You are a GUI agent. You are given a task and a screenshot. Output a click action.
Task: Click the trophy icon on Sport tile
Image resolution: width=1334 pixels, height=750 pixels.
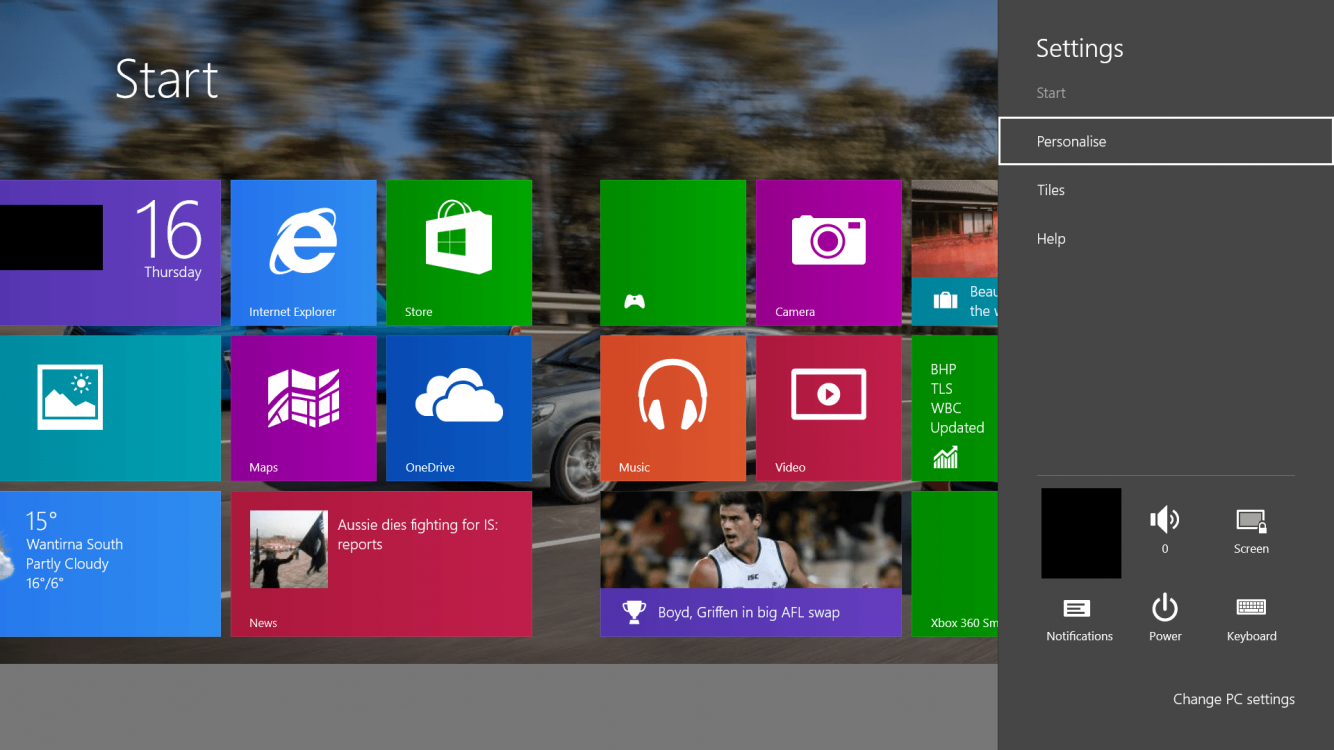click(x=634, y=612)
